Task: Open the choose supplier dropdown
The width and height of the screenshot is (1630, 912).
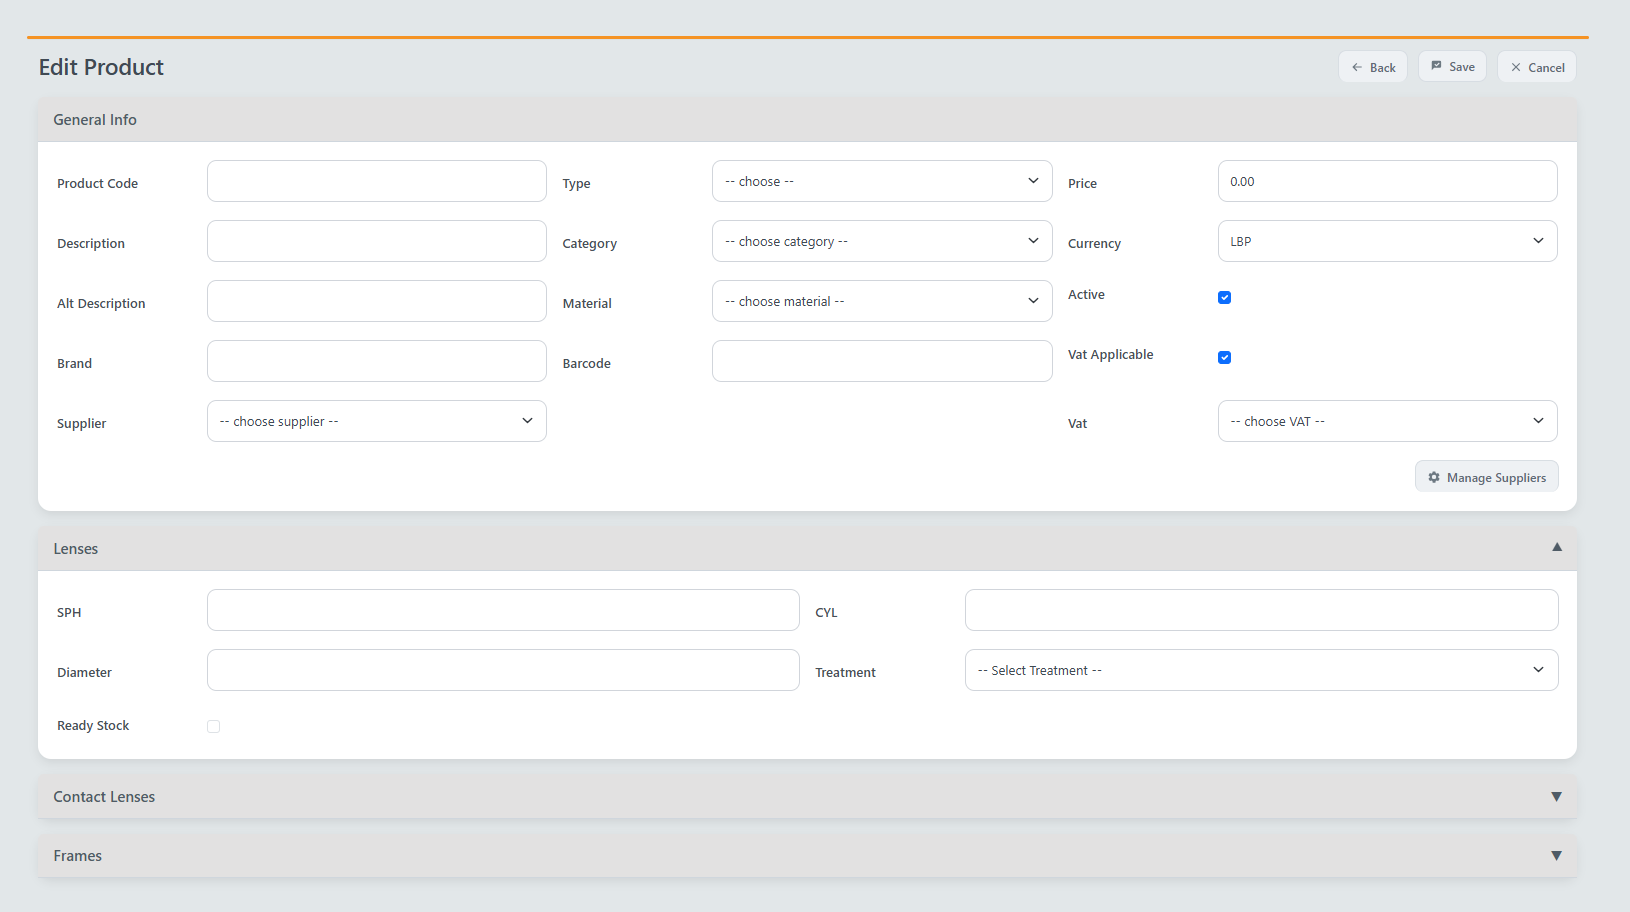Action: click(x=376, y=421)
